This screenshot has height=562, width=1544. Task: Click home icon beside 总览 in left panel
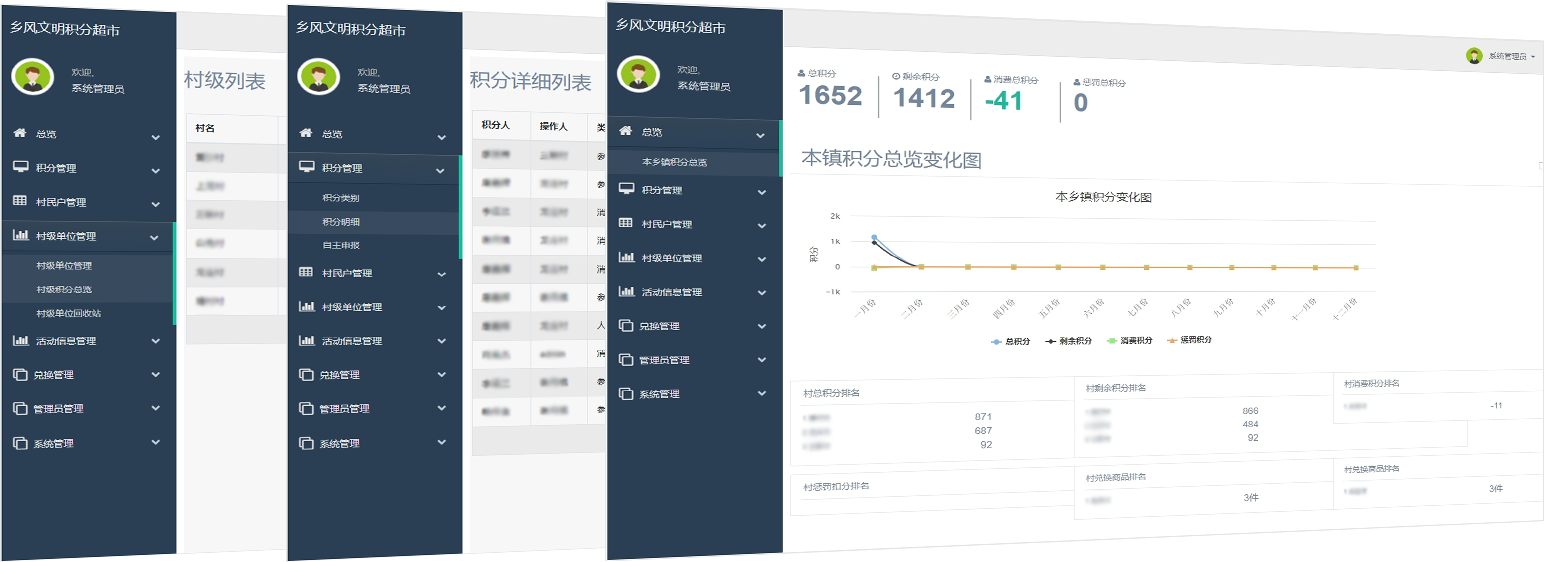[20, 133]
